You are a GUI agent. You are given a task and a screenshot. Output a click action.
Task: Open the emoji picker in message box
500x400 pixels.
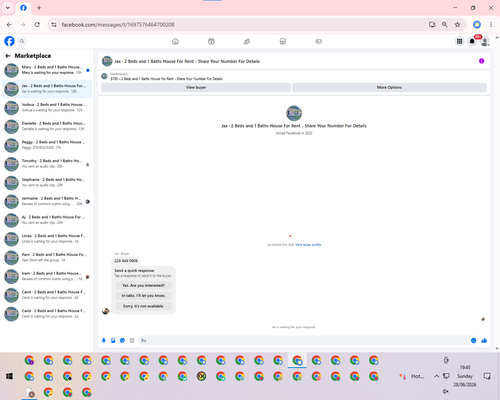point(473,340)
